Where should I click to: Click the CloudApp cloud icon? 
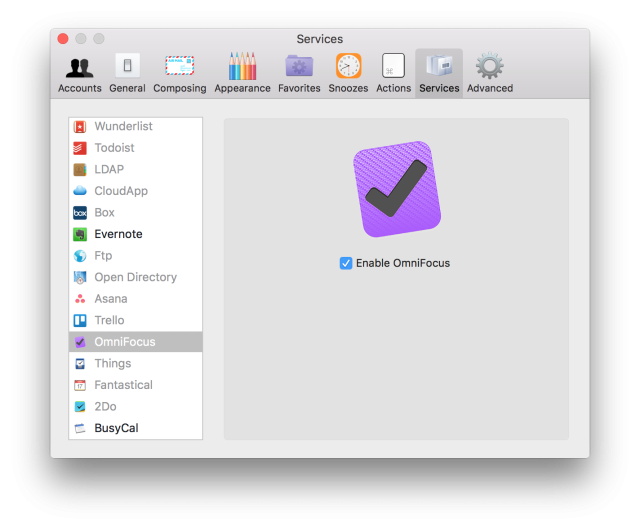coord(80,191)
